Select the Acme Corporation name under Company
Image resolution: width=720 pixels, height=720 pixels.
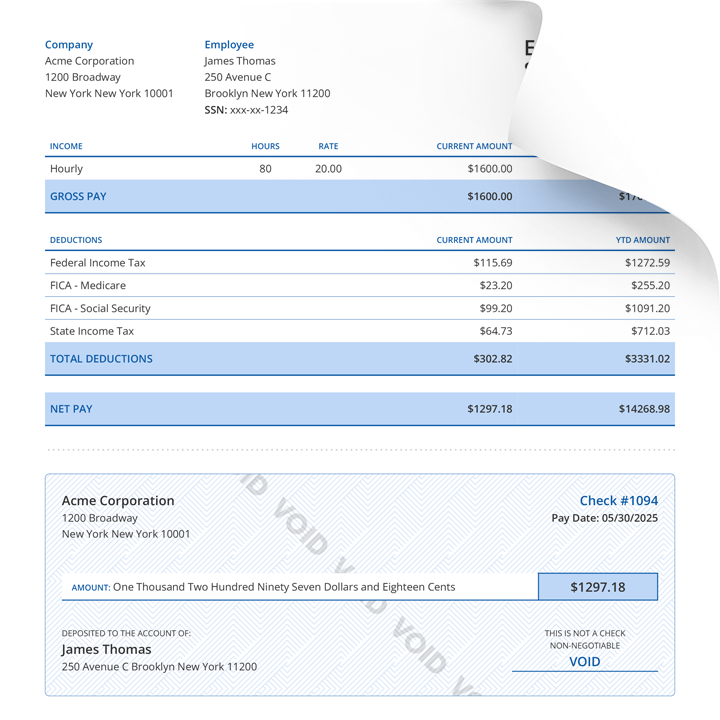[x=90, y=61]
